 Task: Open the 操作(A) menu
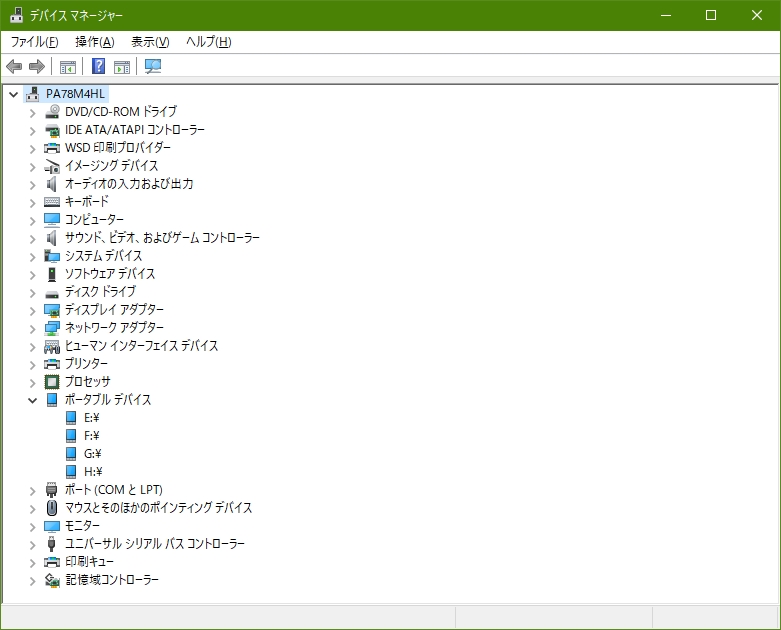tap(95, 42)
